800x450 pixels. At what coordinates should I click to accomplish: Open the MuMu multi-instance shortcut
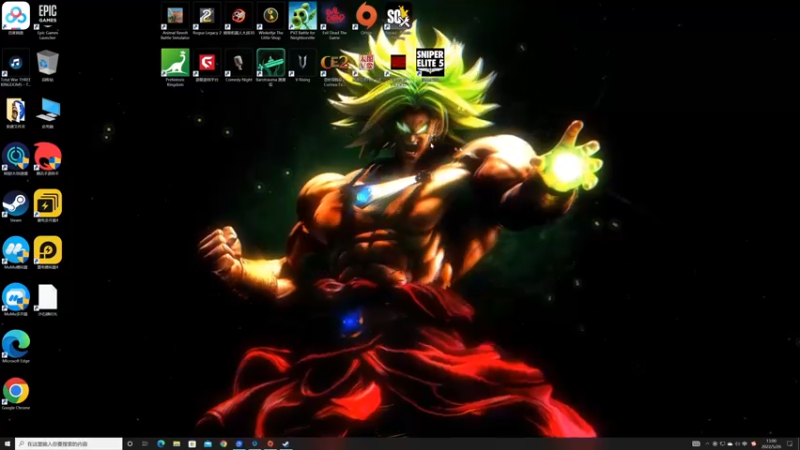pyautogui.click(x=16, y=299)
